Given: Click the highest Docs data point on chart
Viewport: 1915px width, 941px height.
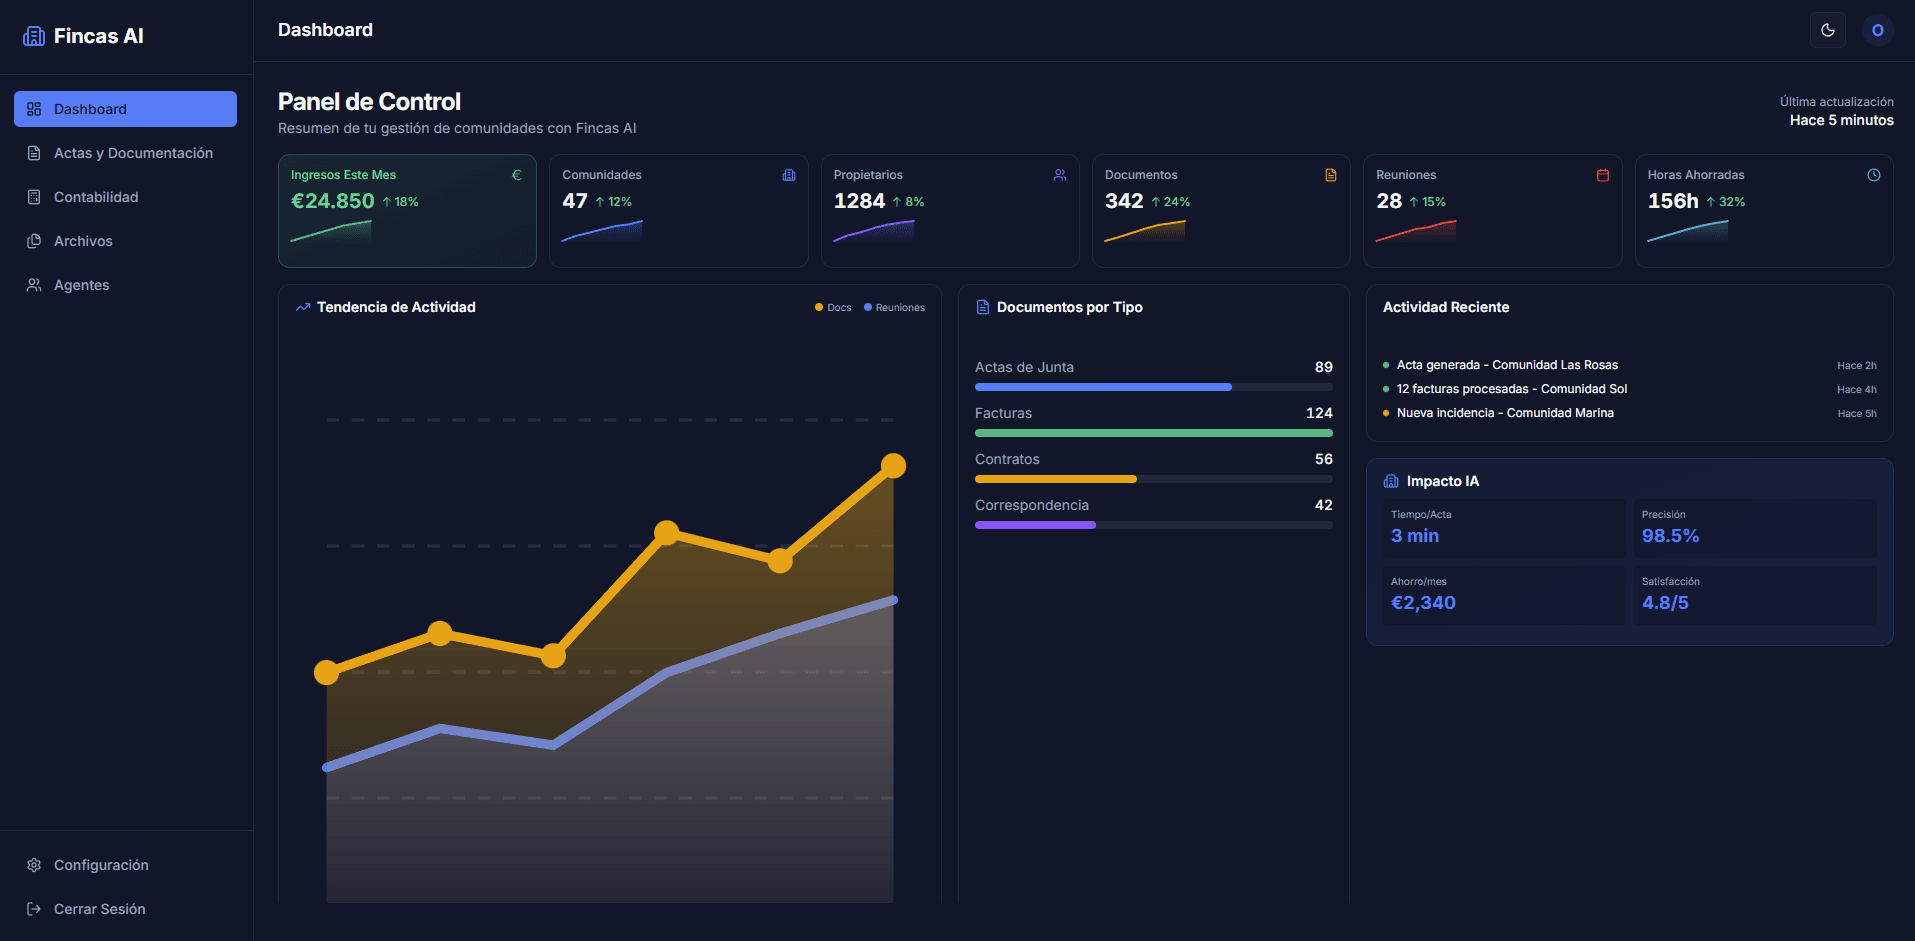Looking at the screenshot, I should tap(893, 466).
